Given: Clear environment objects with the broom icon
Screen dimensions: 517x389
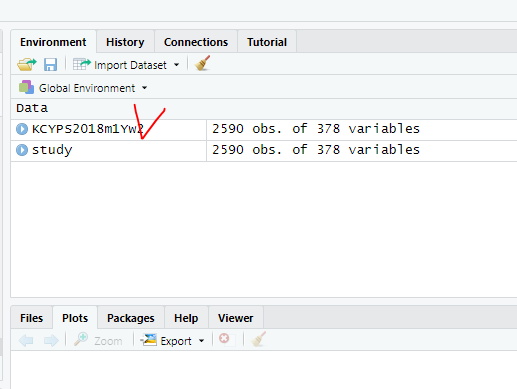Looking at the screenshot, I should coord(202,63).
